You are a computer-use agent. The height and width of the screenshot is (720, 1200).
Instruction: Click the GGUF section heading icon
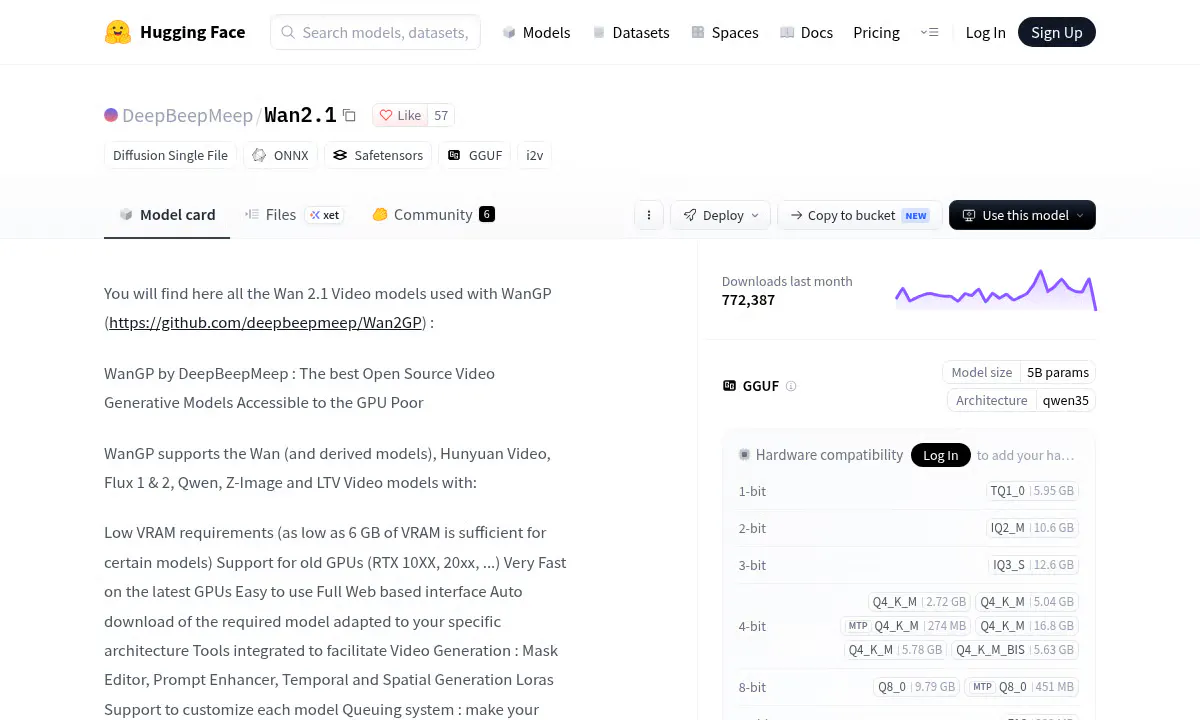pyautogui.click(x=729, y=386)
